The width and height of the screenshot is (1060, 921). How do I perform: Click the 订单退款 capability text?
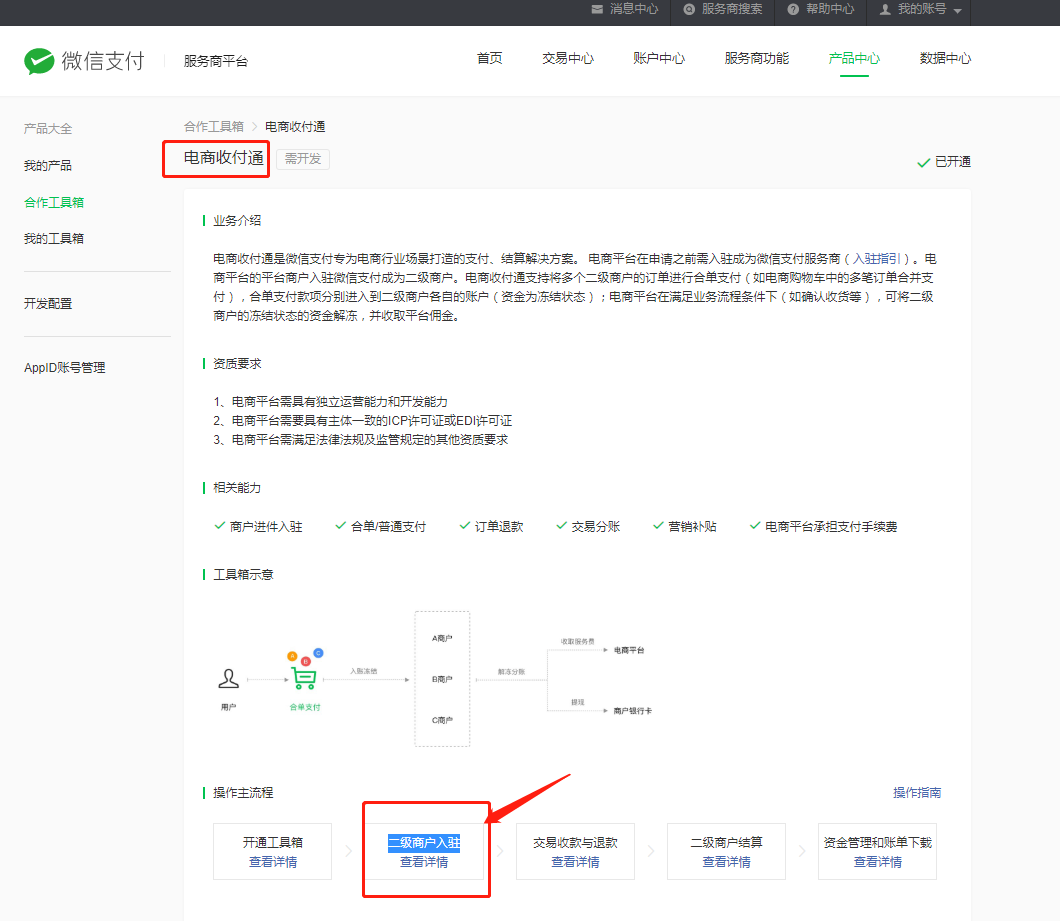pos(499,527)
